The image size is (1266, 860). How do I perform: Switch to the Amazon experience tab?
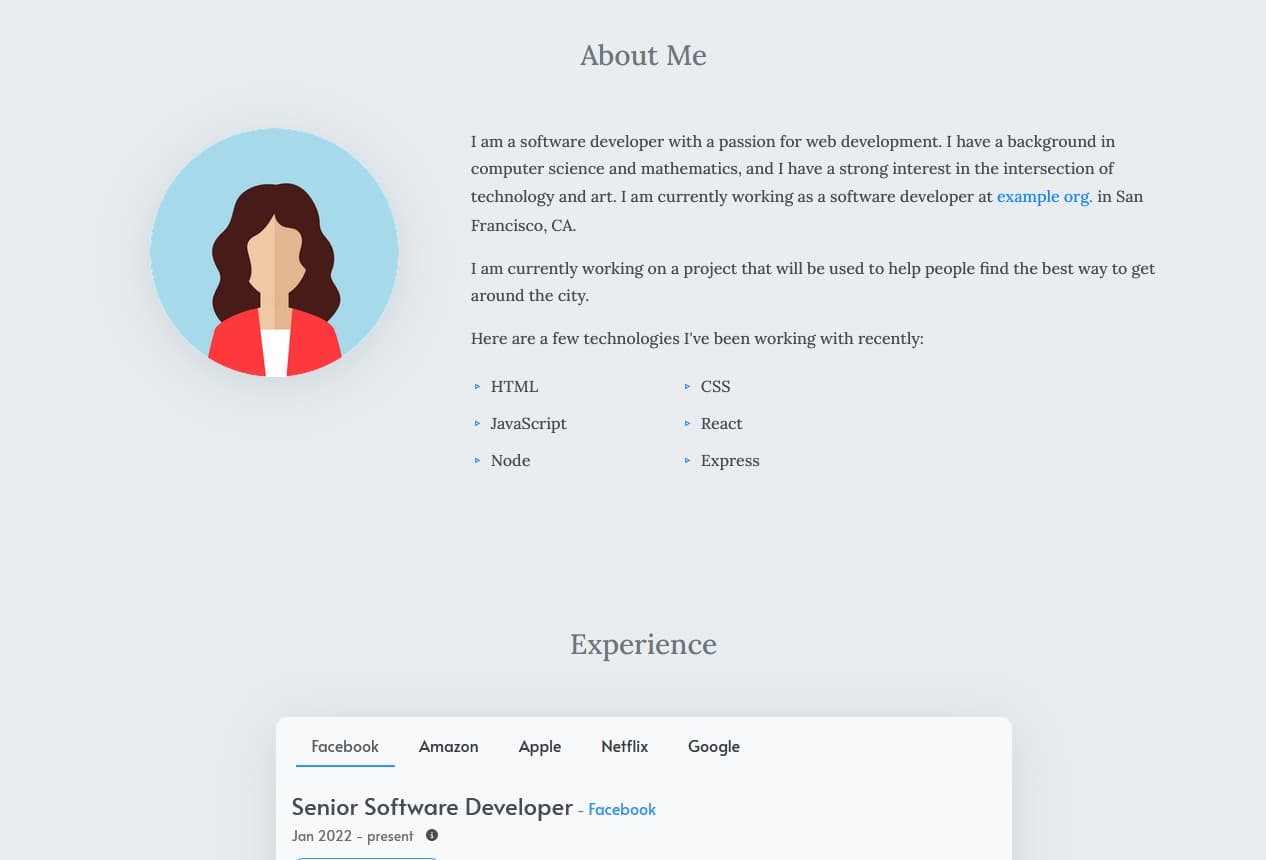click(448, 746)
